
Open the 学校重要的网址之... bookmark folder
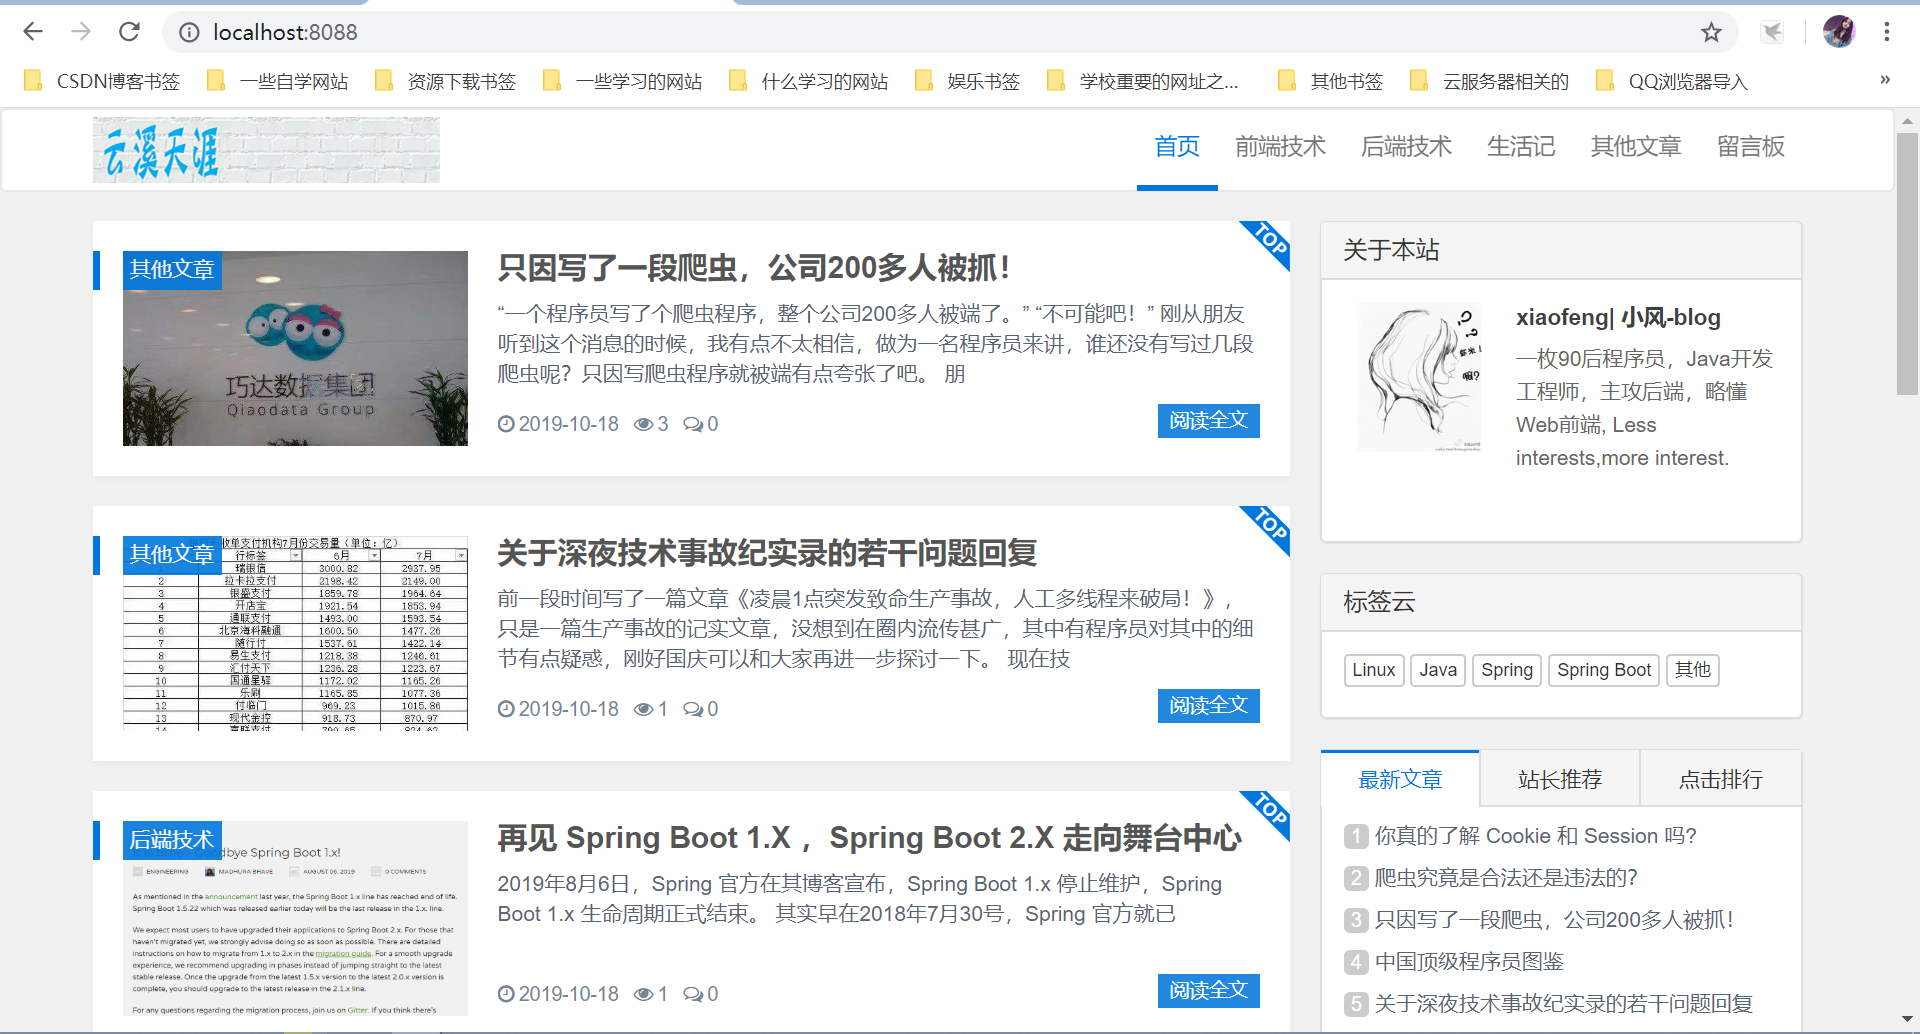pyautogui.click(x=1142, y=81)
